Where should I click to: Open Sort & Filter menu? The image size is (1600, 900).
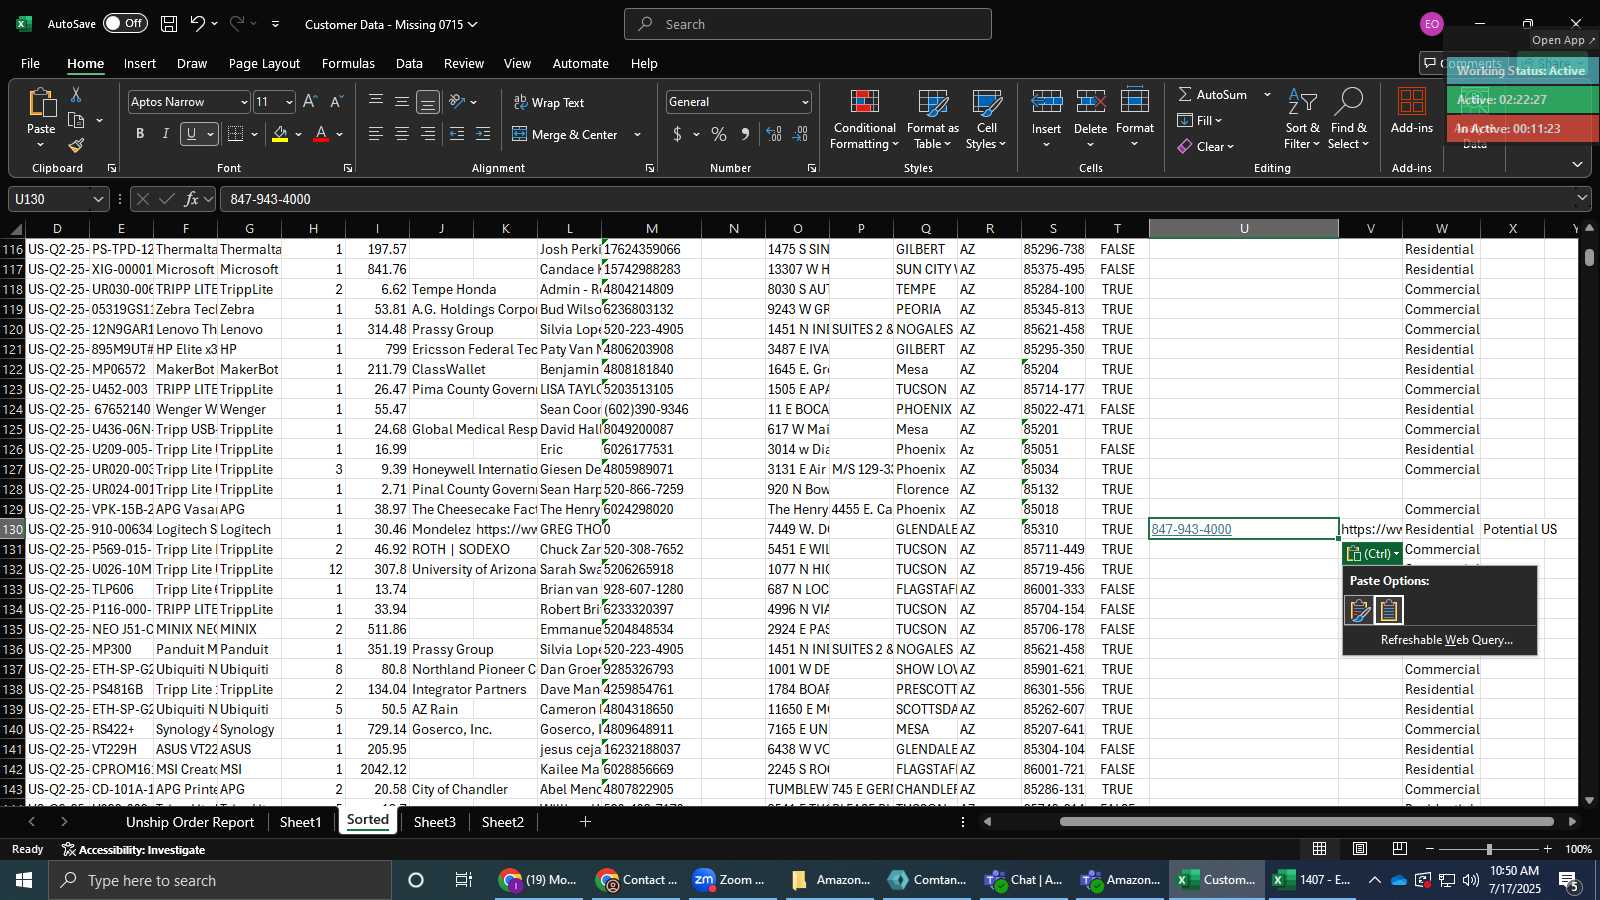coord(1302,120)
